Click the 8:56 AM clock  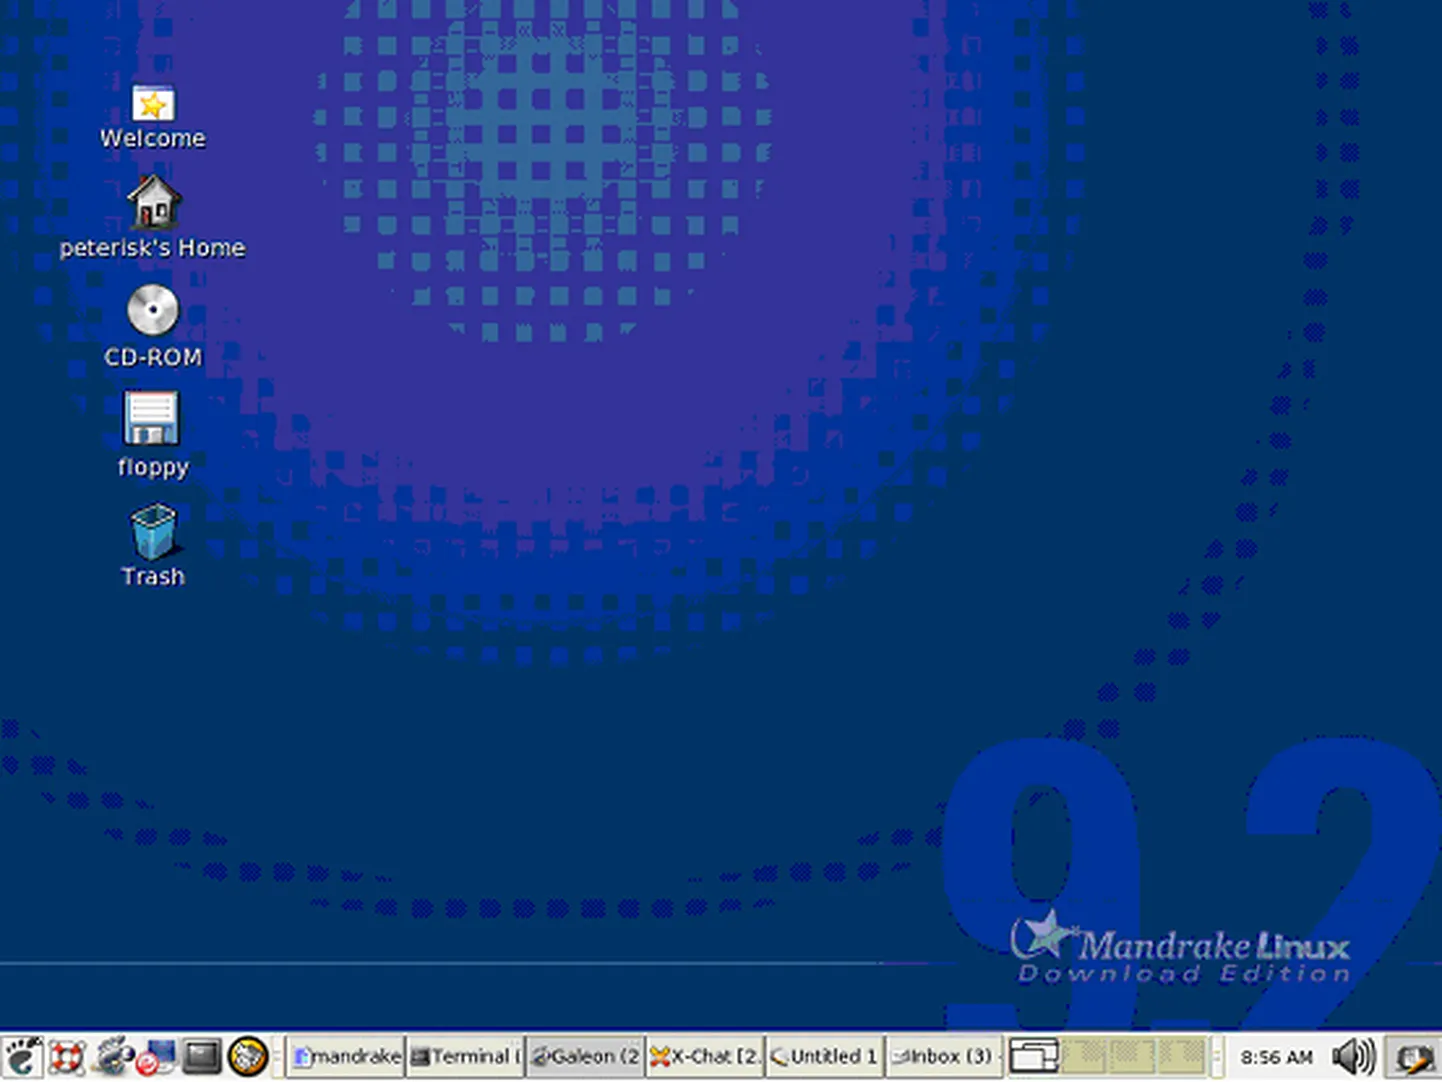tap(1277, 1057)
